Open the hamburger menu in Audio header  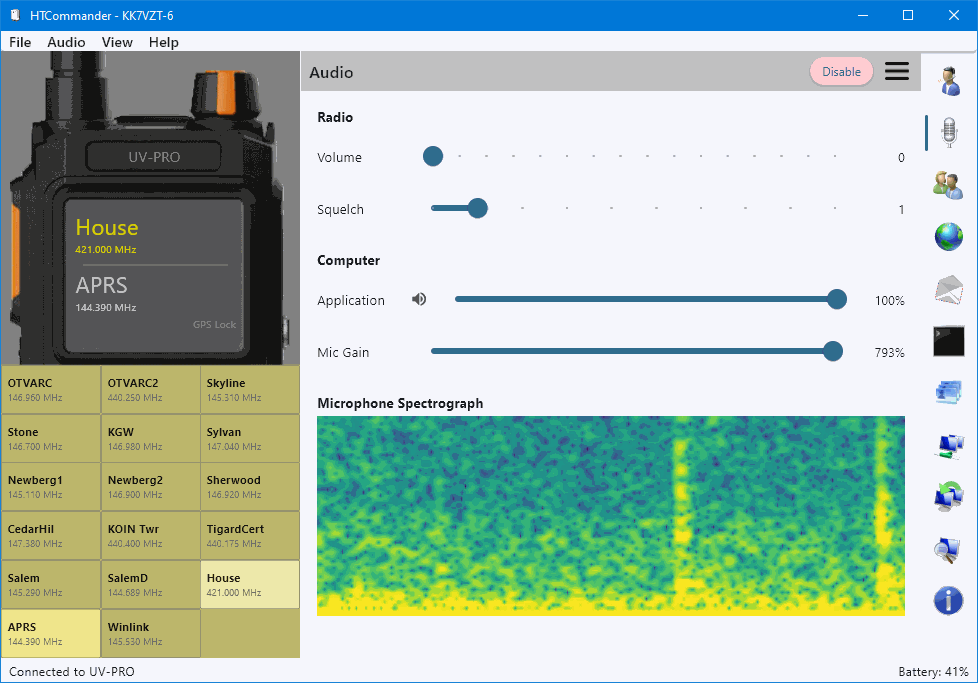coord(896,71)
